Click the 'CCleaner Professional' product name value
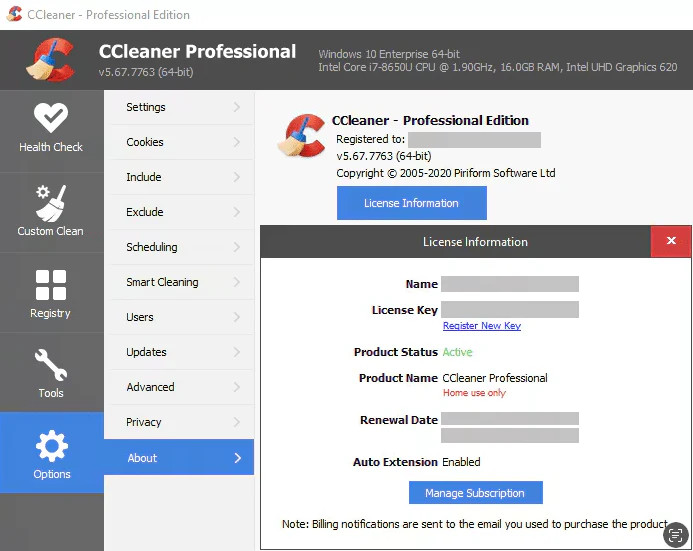 (x=495, y=378)
